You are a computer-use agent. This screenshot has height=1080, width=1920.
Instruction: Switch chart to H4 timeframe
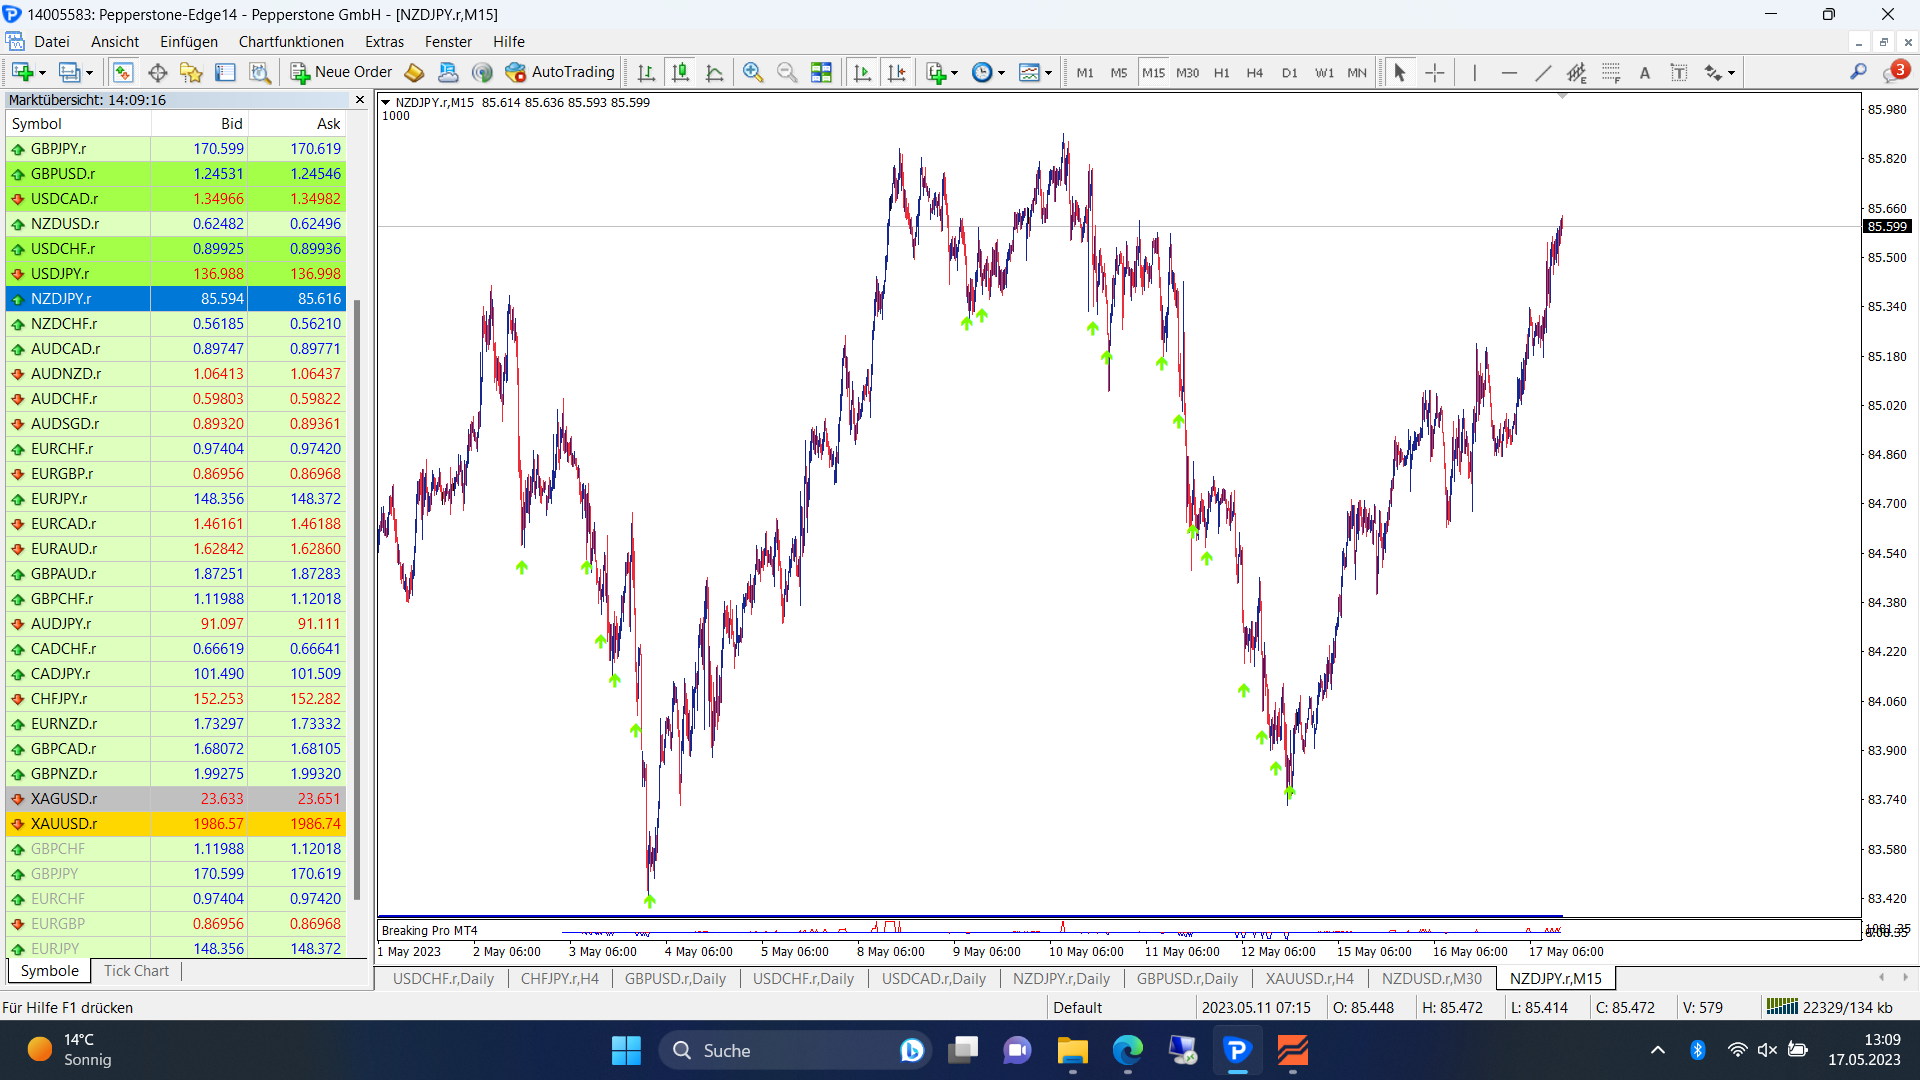[1254, 72]
